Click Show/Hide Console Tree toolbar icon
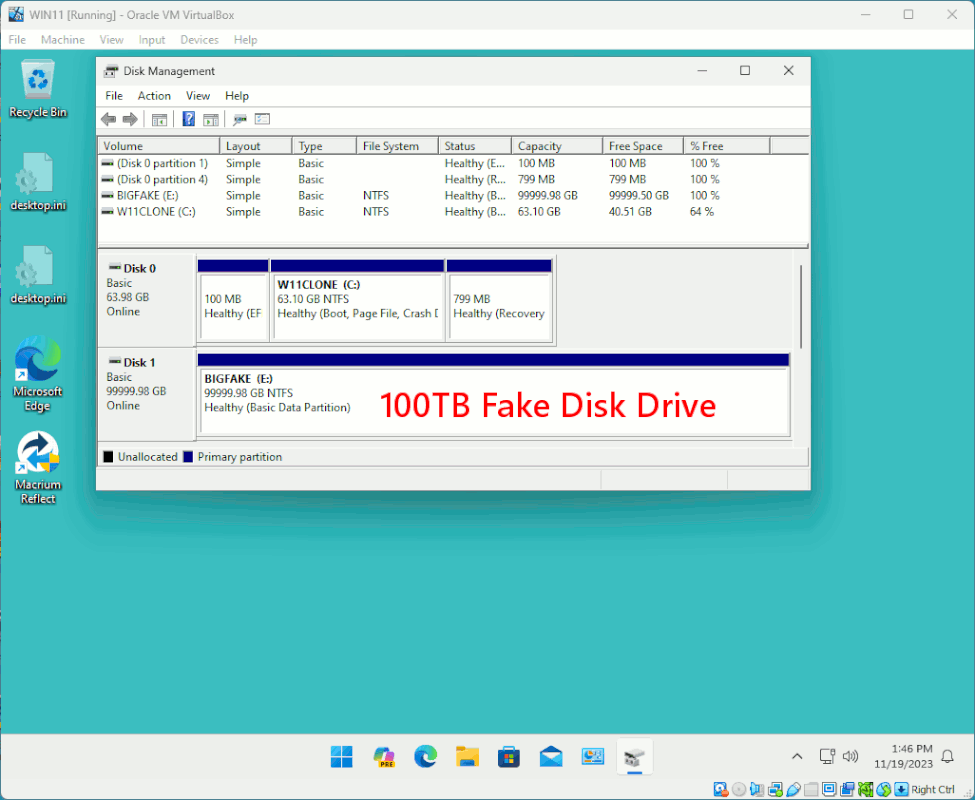Screen dimensions: 975x800 pyautogui.click(x=159, y=119)
